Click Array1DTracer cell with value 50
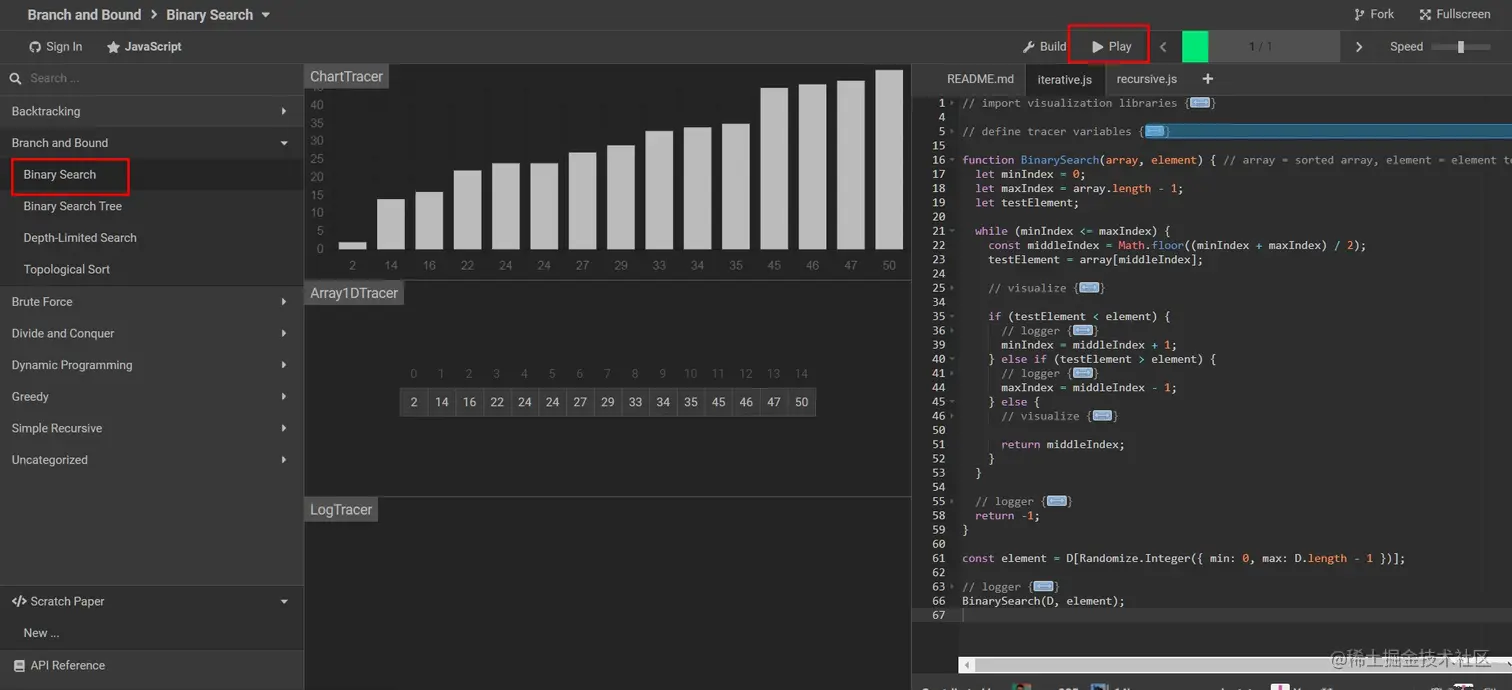 point(802,402)
